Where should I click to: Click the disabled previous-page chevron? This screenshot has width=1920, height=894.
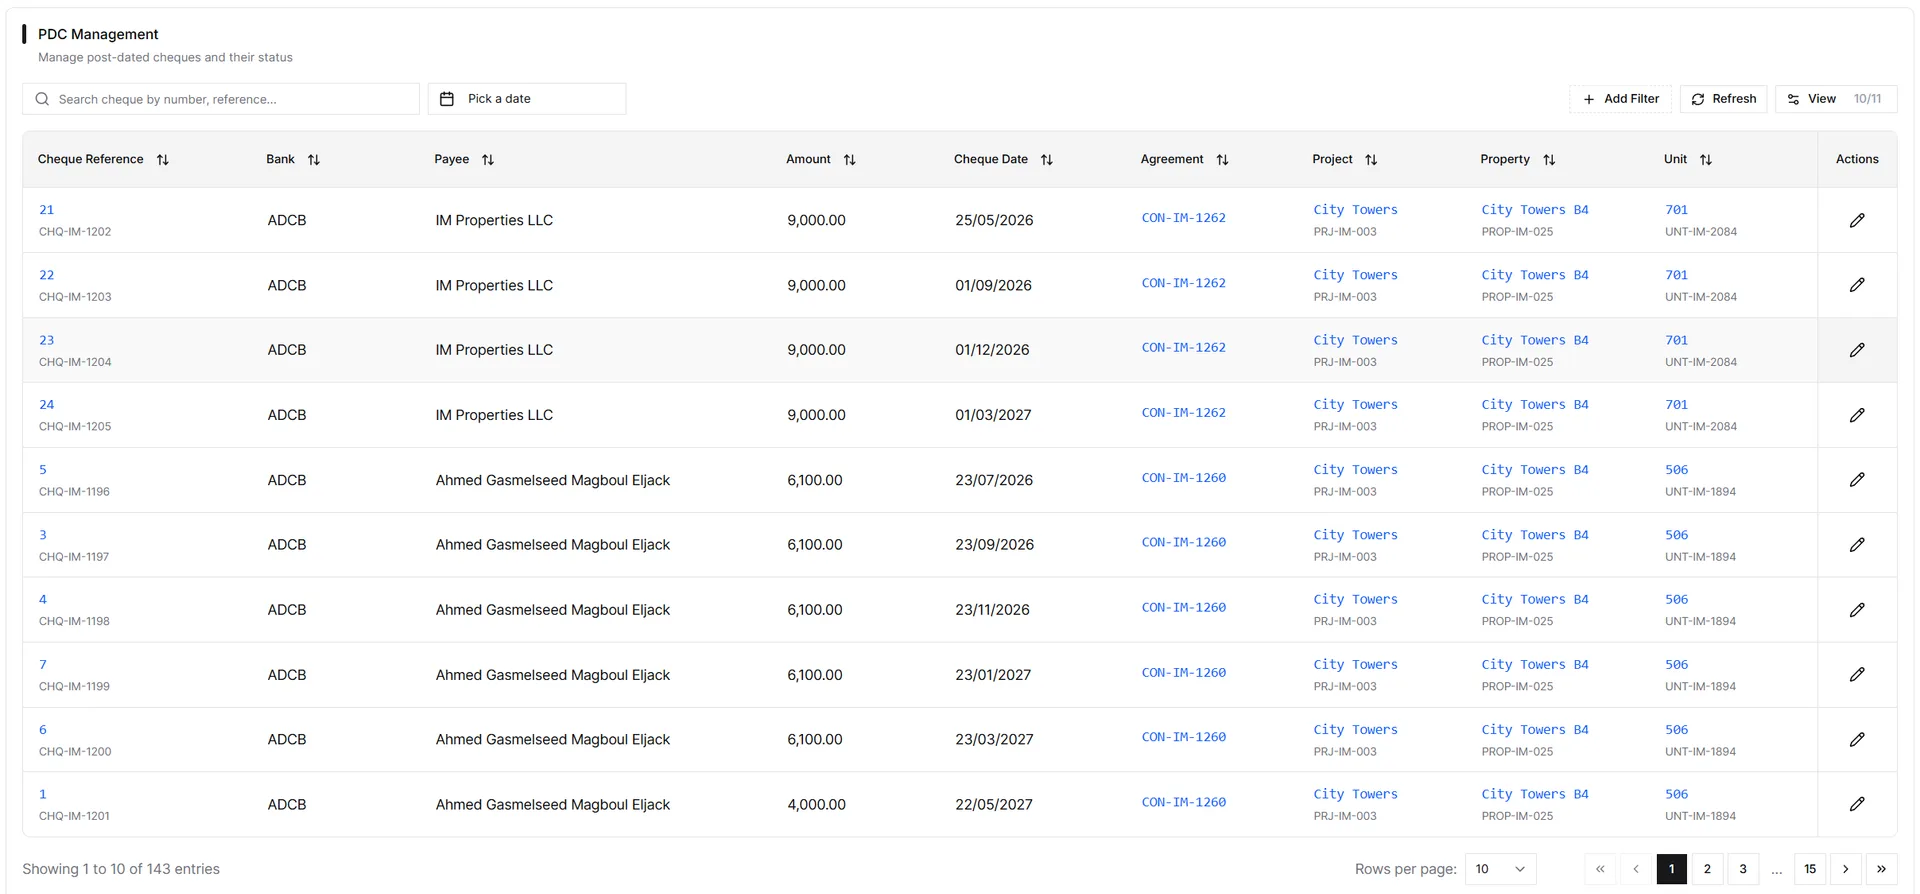(1636, 869)
